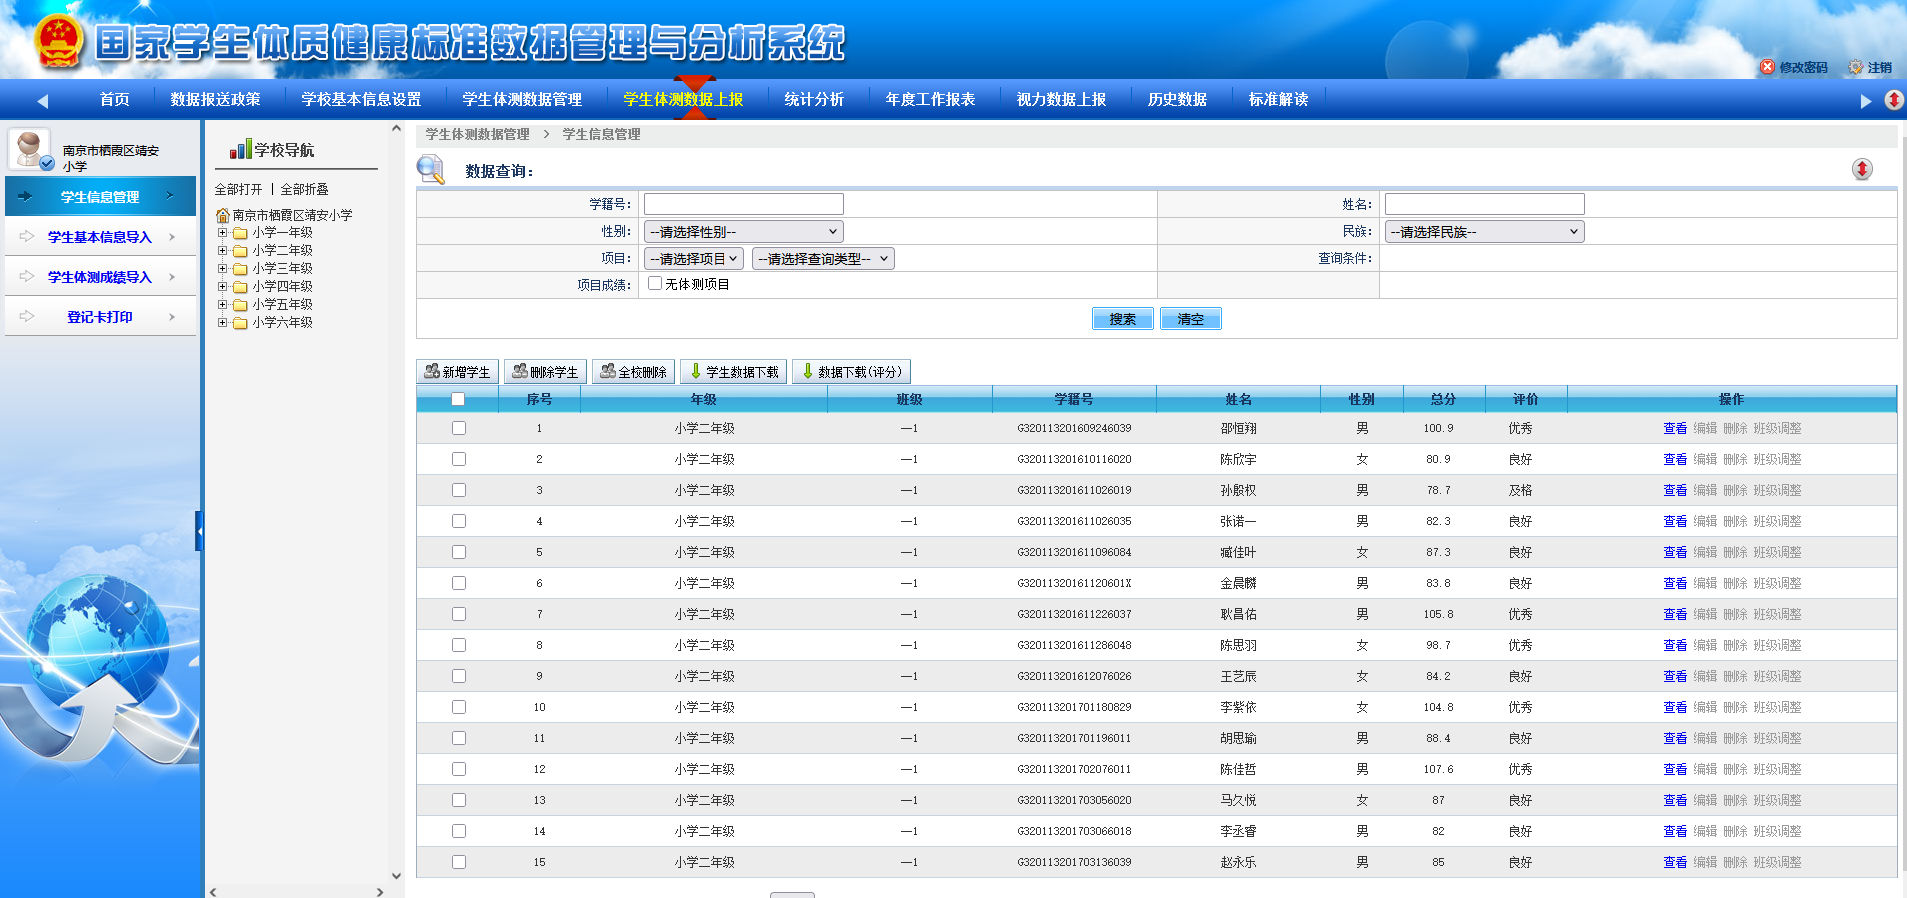Click the 学生数据下载 green download arrow

coord(696,371)
